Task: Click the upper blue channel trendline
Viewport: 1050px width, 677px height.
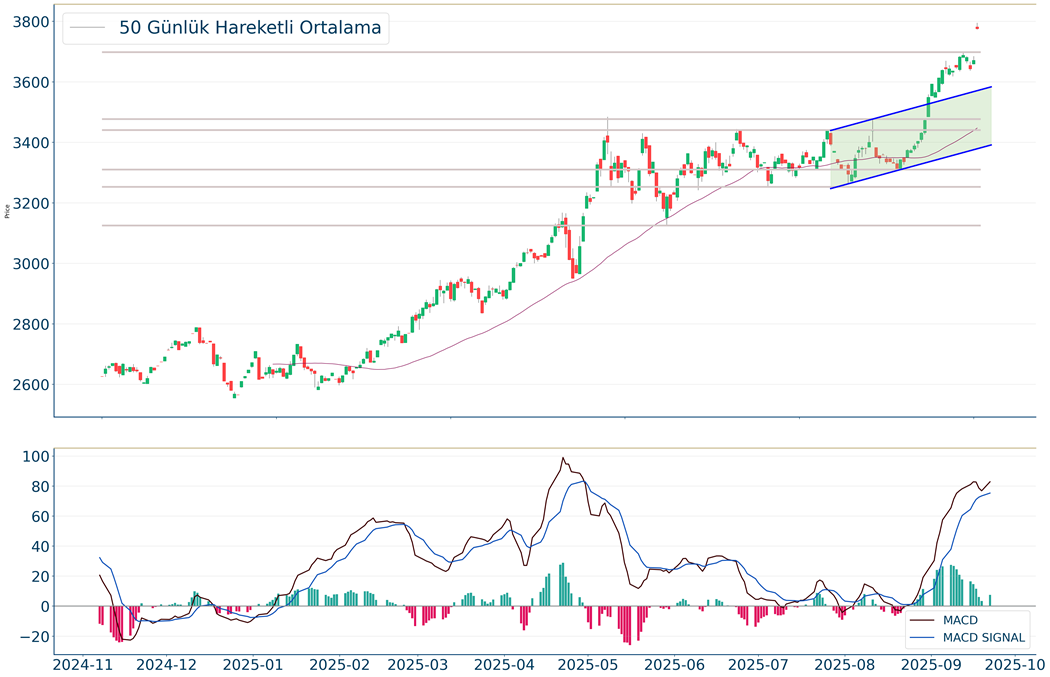Action: (900, 113)
